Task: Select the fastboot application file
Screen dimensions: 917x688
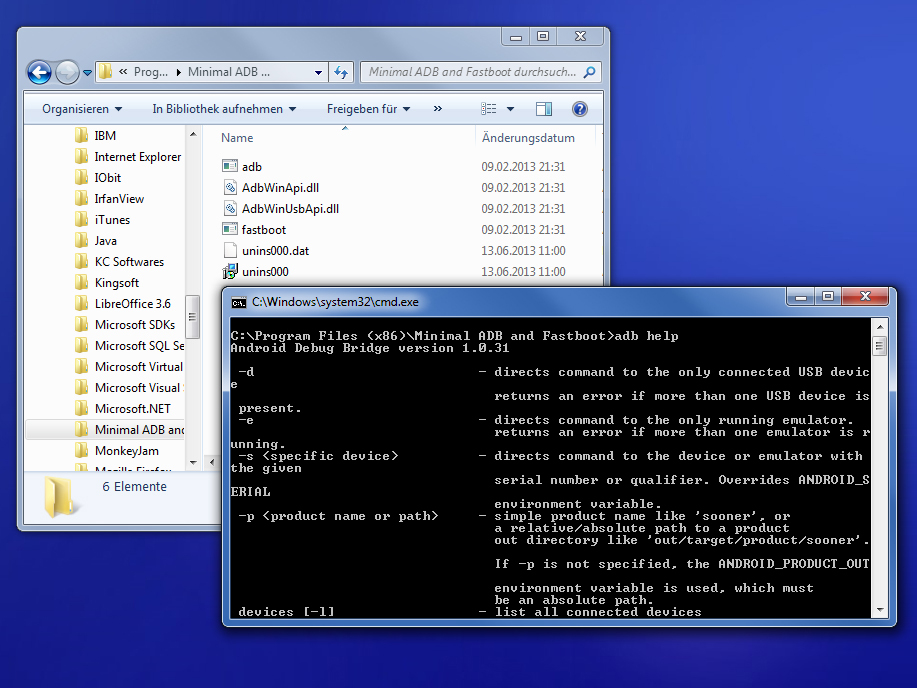Action: (263, 230)
